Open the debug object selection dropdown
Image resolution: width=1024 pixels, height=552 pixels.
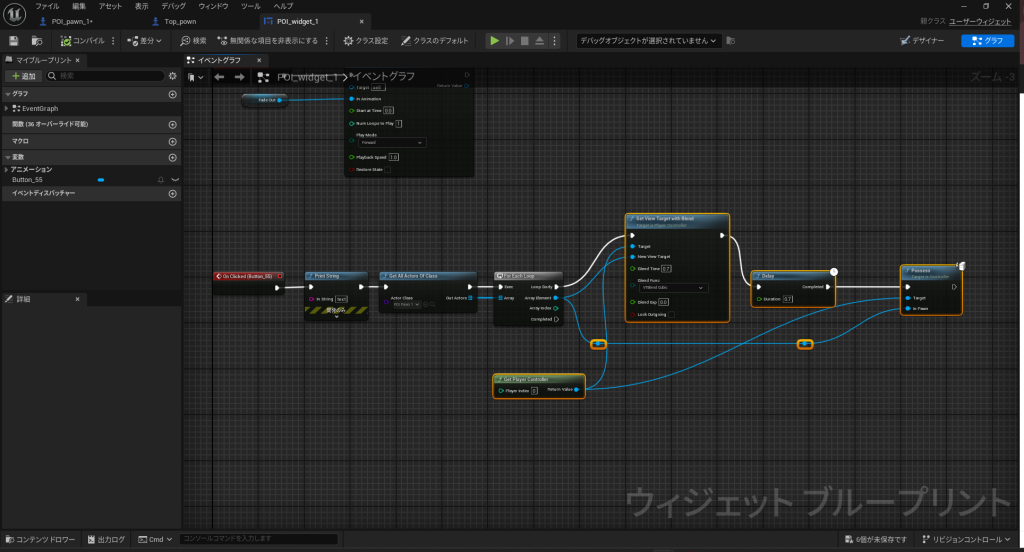[x=649, y=41]
